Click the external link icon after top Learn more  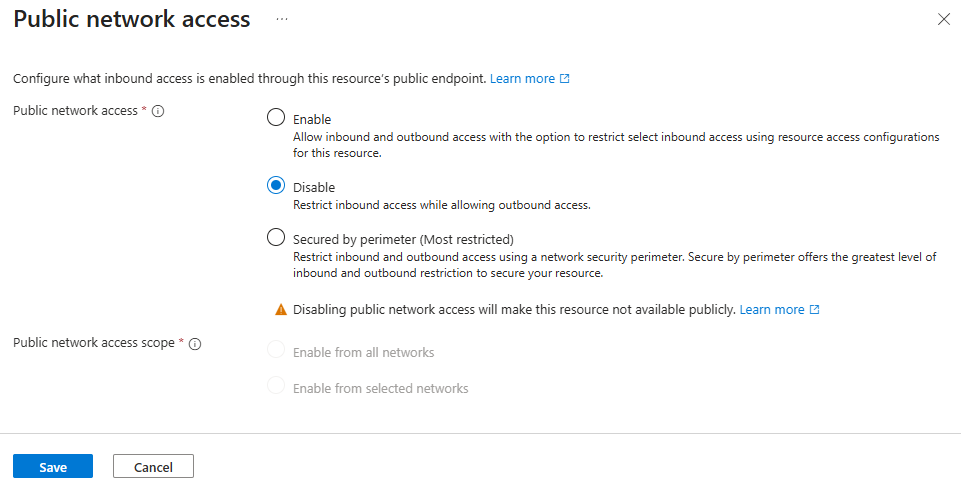pyautogui.click(x=565, y=78)
